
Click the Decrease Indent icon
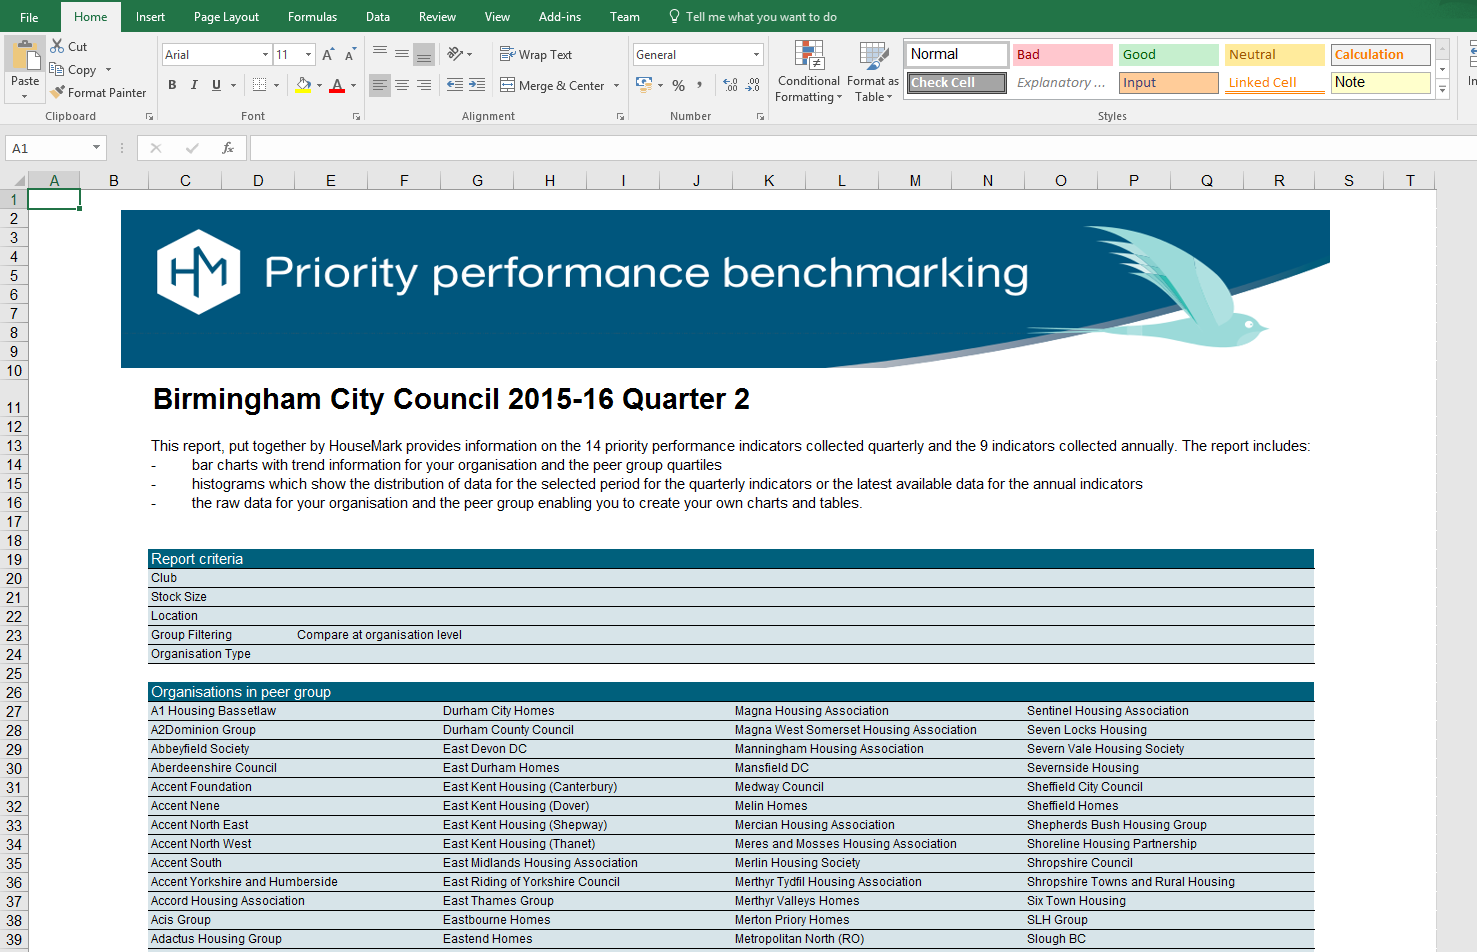455,85
